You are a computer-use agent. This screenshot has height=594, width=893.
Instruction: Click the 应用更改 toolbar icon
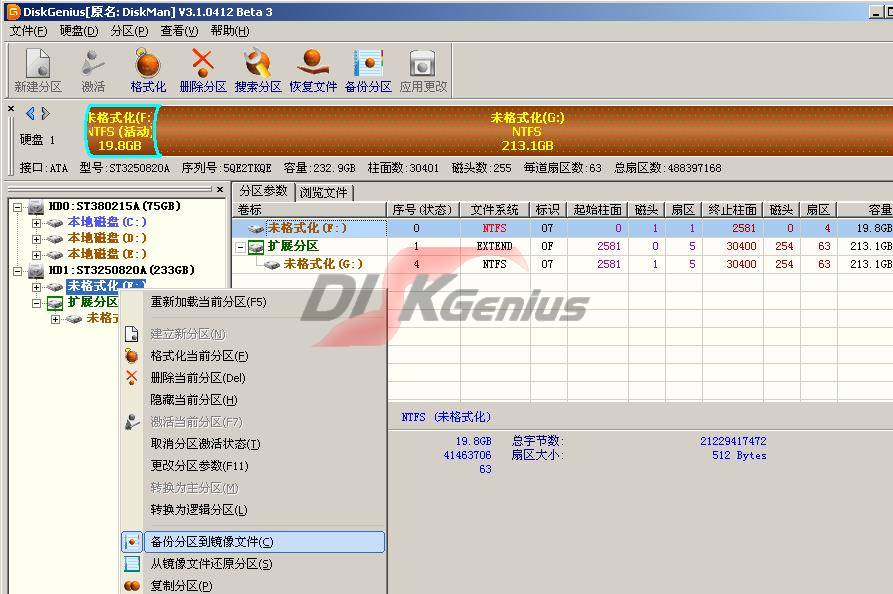[x=423, y=71]
